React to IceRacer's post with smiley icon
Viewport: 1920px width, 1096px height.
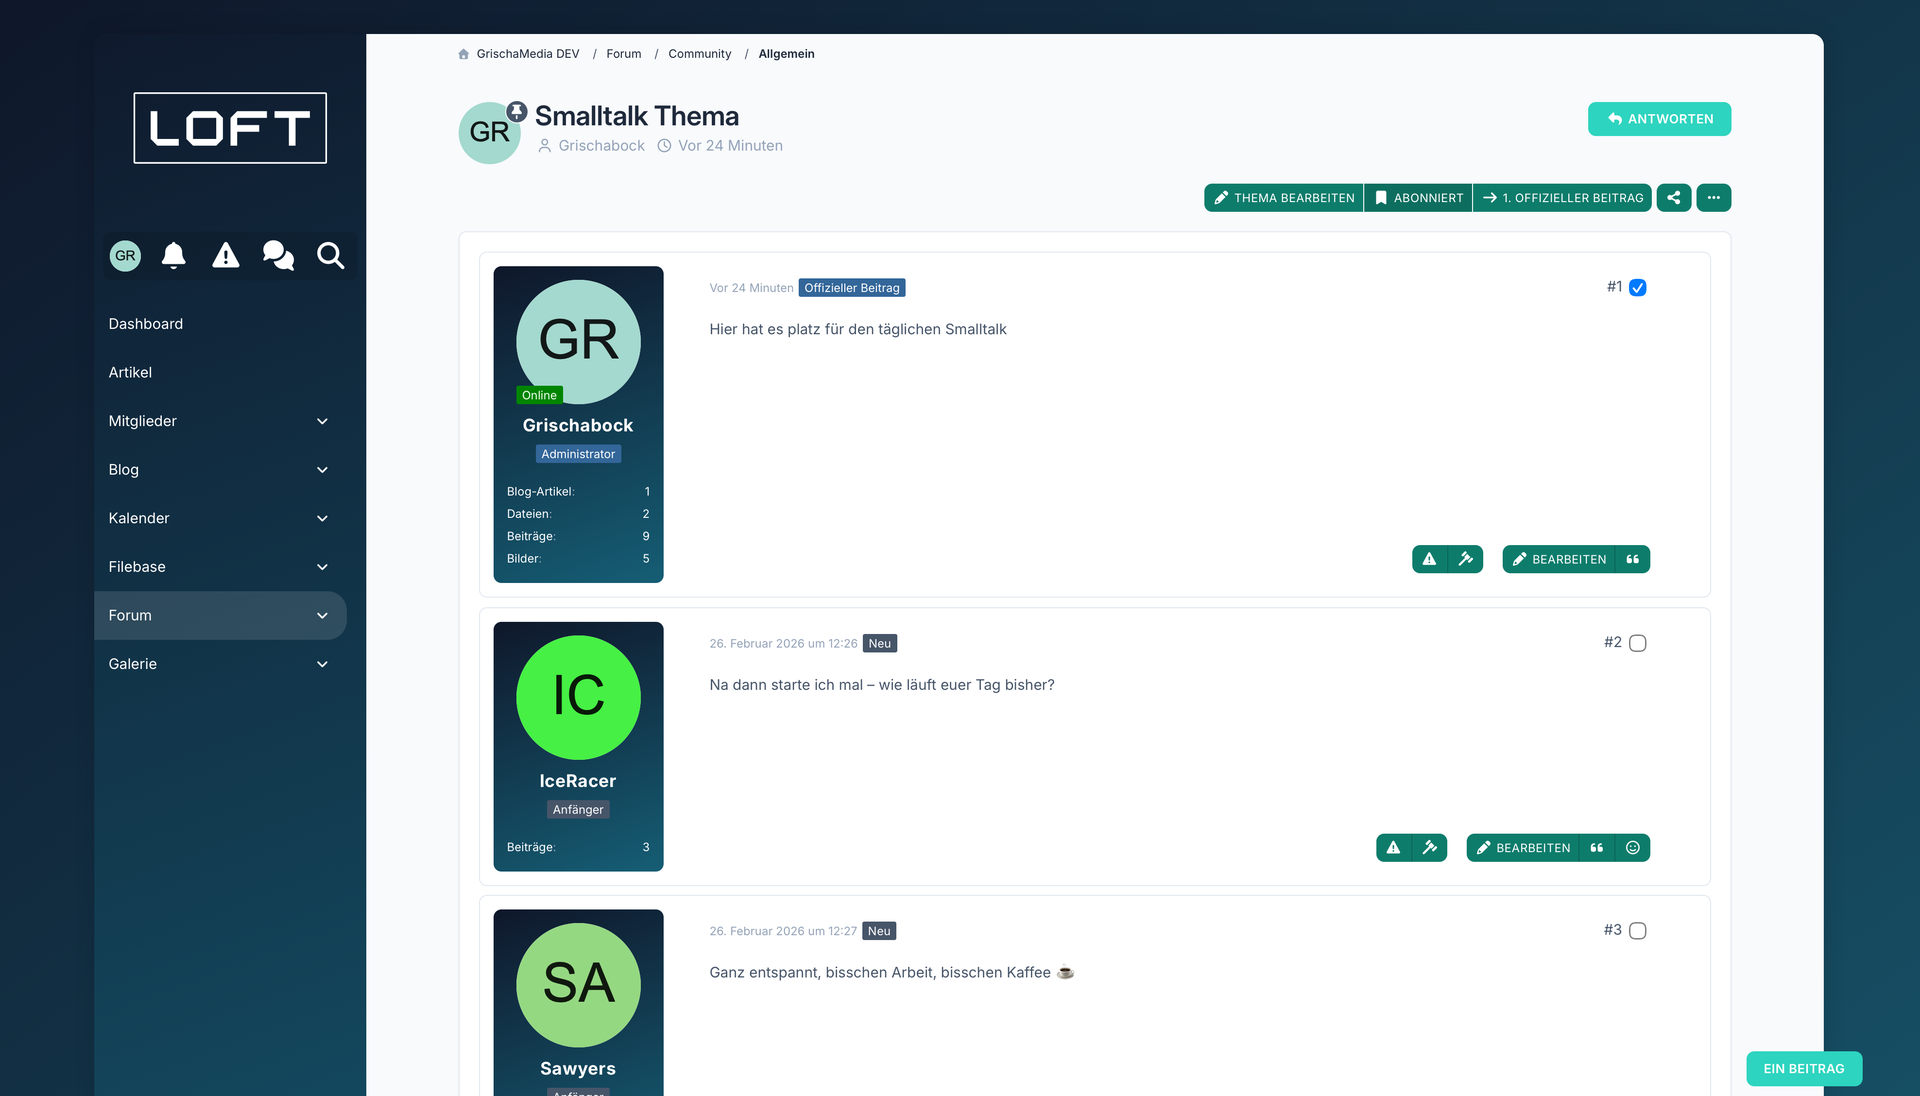(x=1633, y=848)
